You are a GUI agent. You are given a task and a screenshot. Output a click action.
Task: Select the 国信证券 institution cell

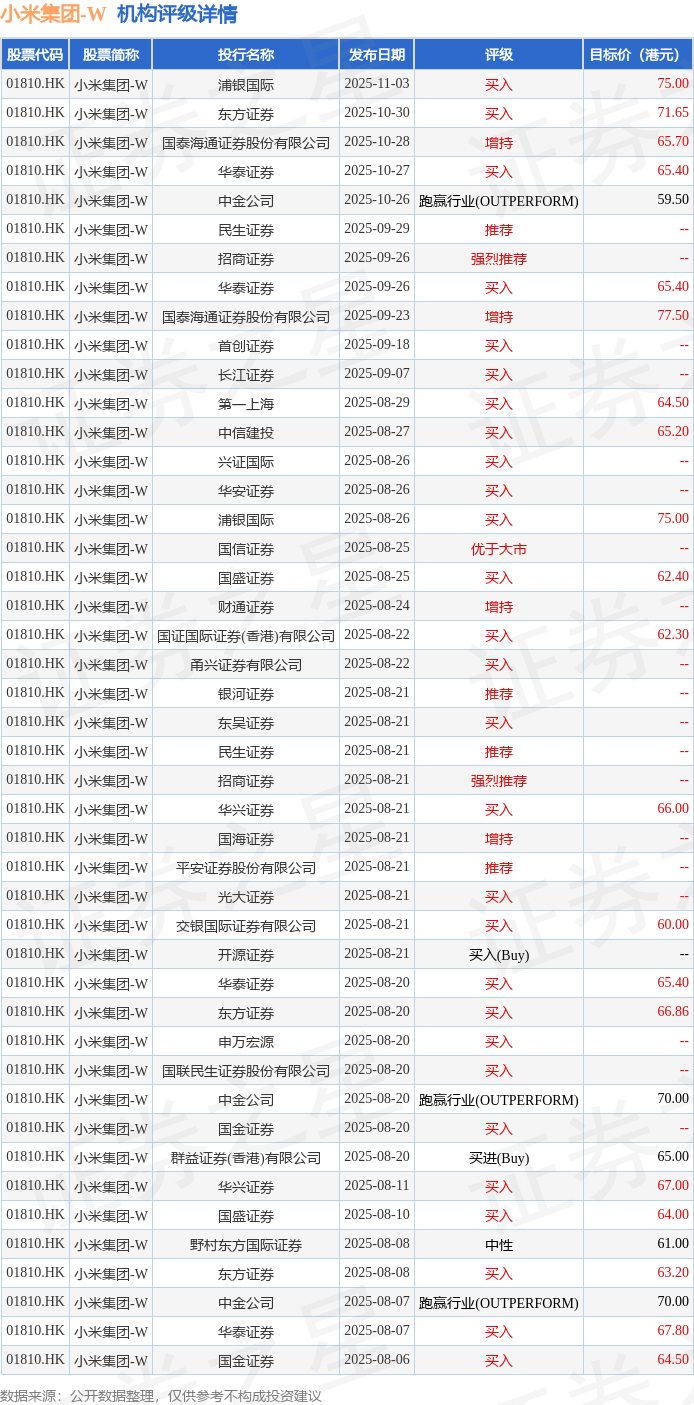[246, 549]
